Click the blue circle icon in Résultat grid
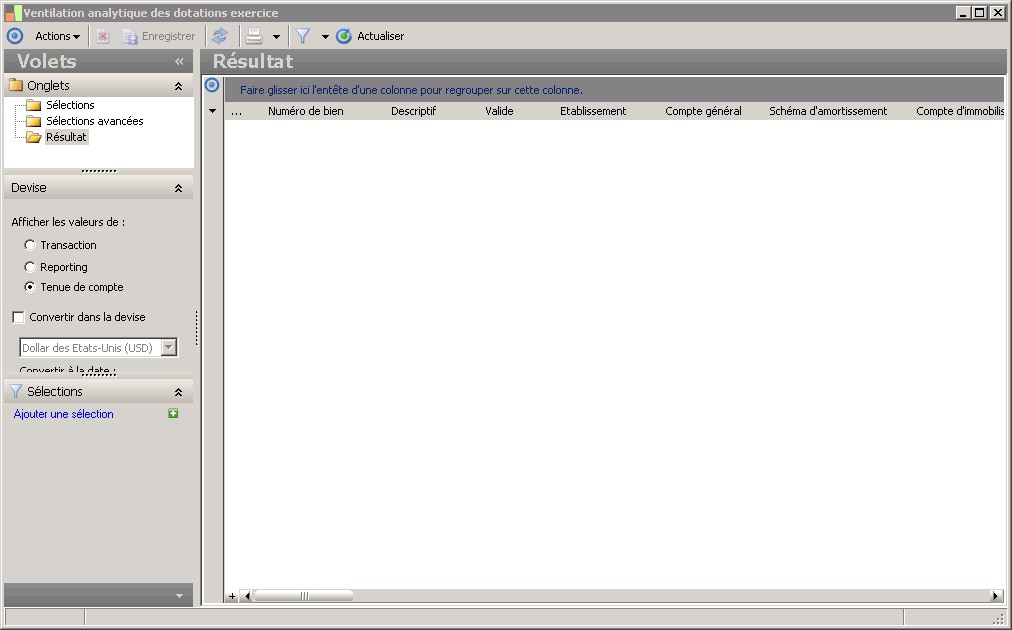The width and height of the screenshot is (1012, 630). 212,85
